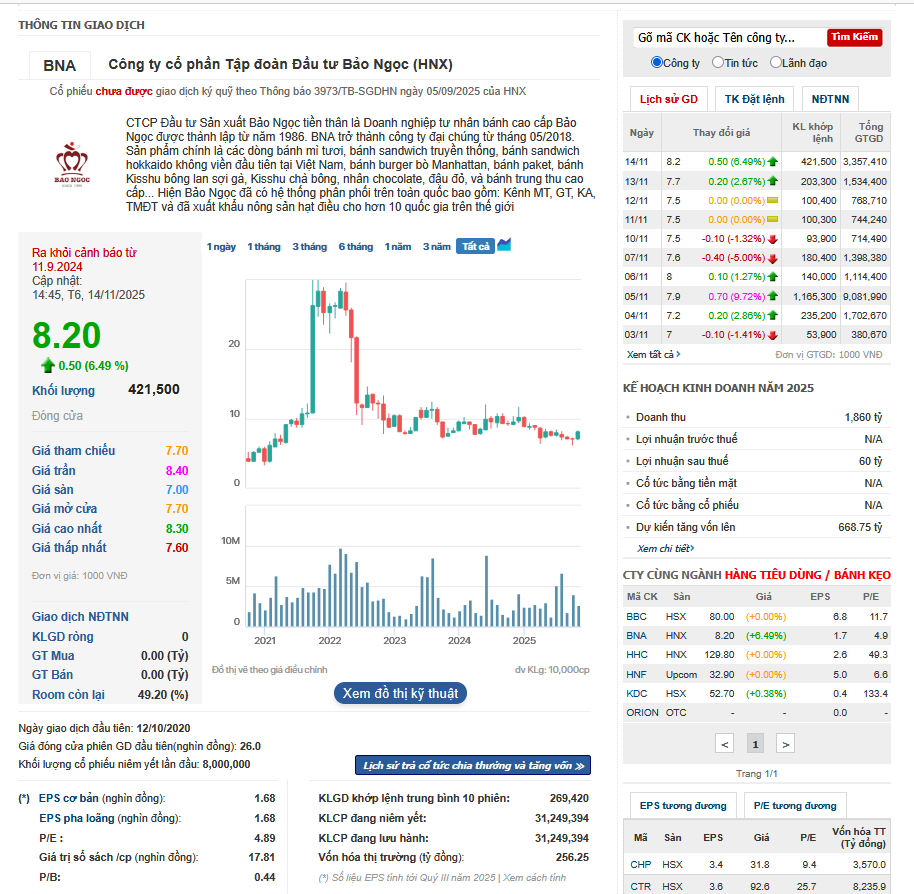Open CTR stock in EPS table
The image size is (914, 894).
click(641, 886)
